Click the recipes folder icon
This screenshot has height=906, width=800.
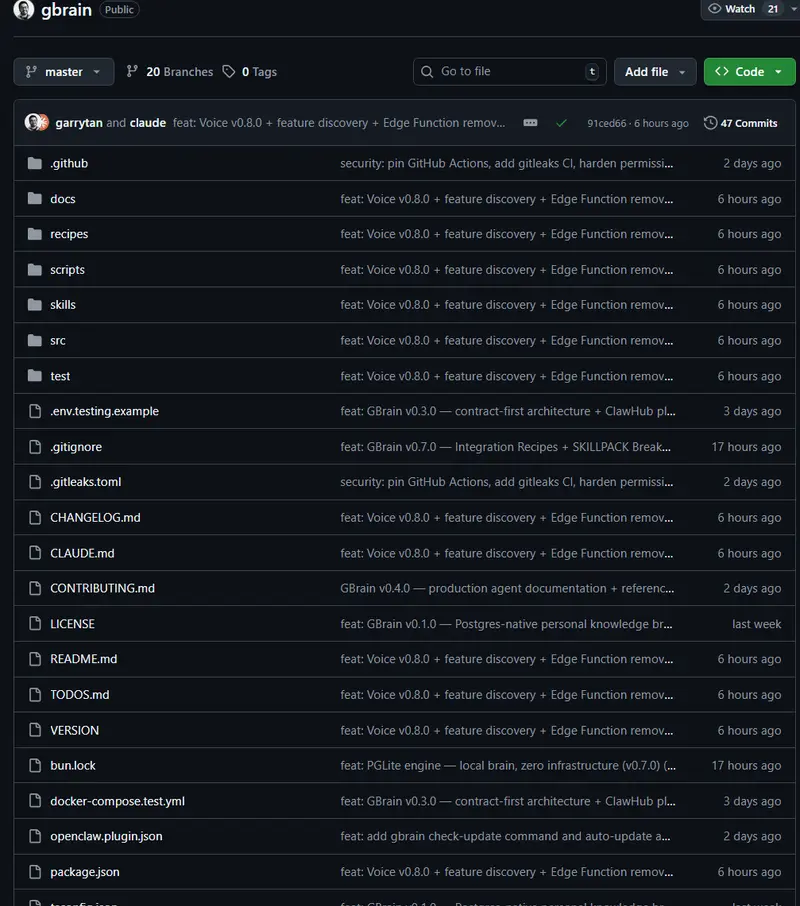[35, 234]
